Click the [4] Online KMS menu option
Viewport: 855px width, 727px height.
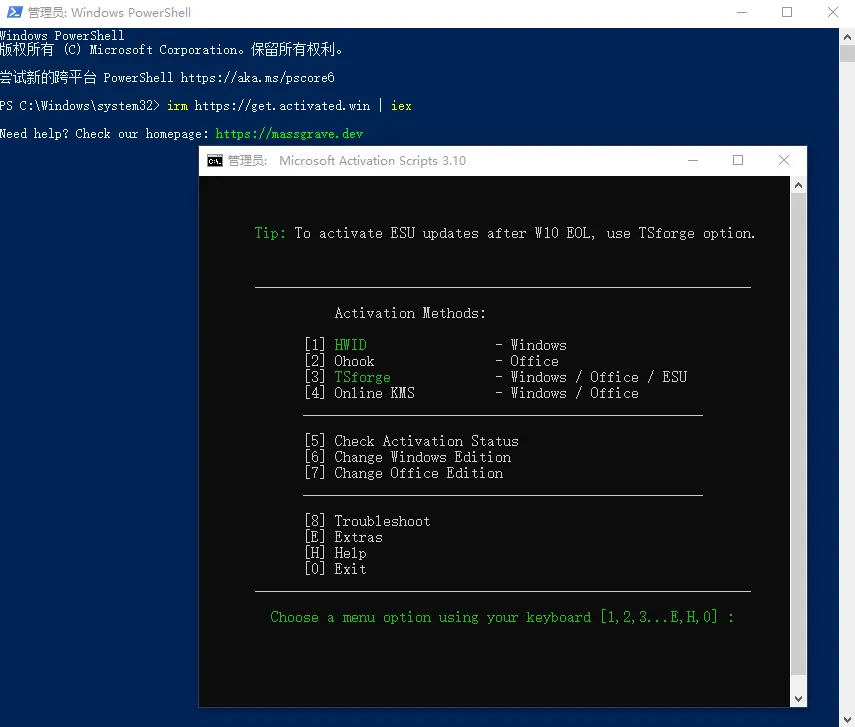coord(360,393)
